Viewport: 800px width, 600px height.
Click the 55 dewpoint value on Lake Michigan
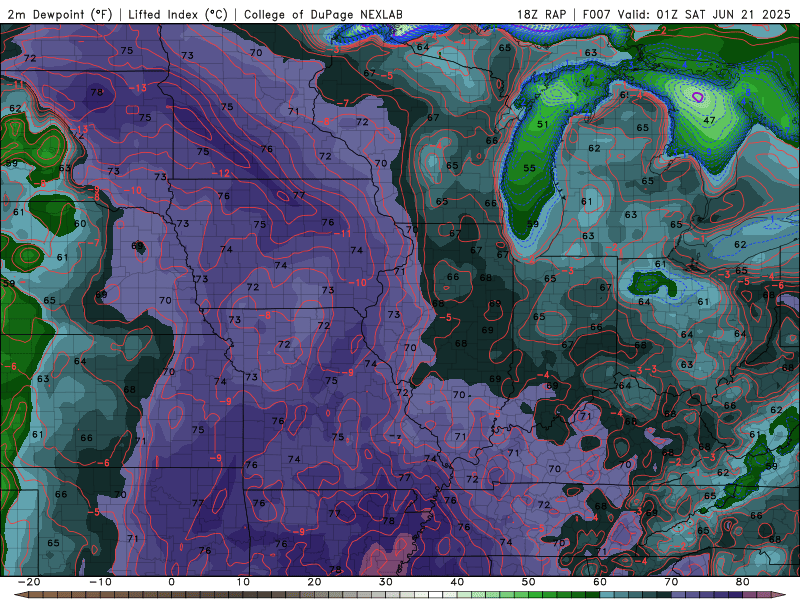click(529, 168)
